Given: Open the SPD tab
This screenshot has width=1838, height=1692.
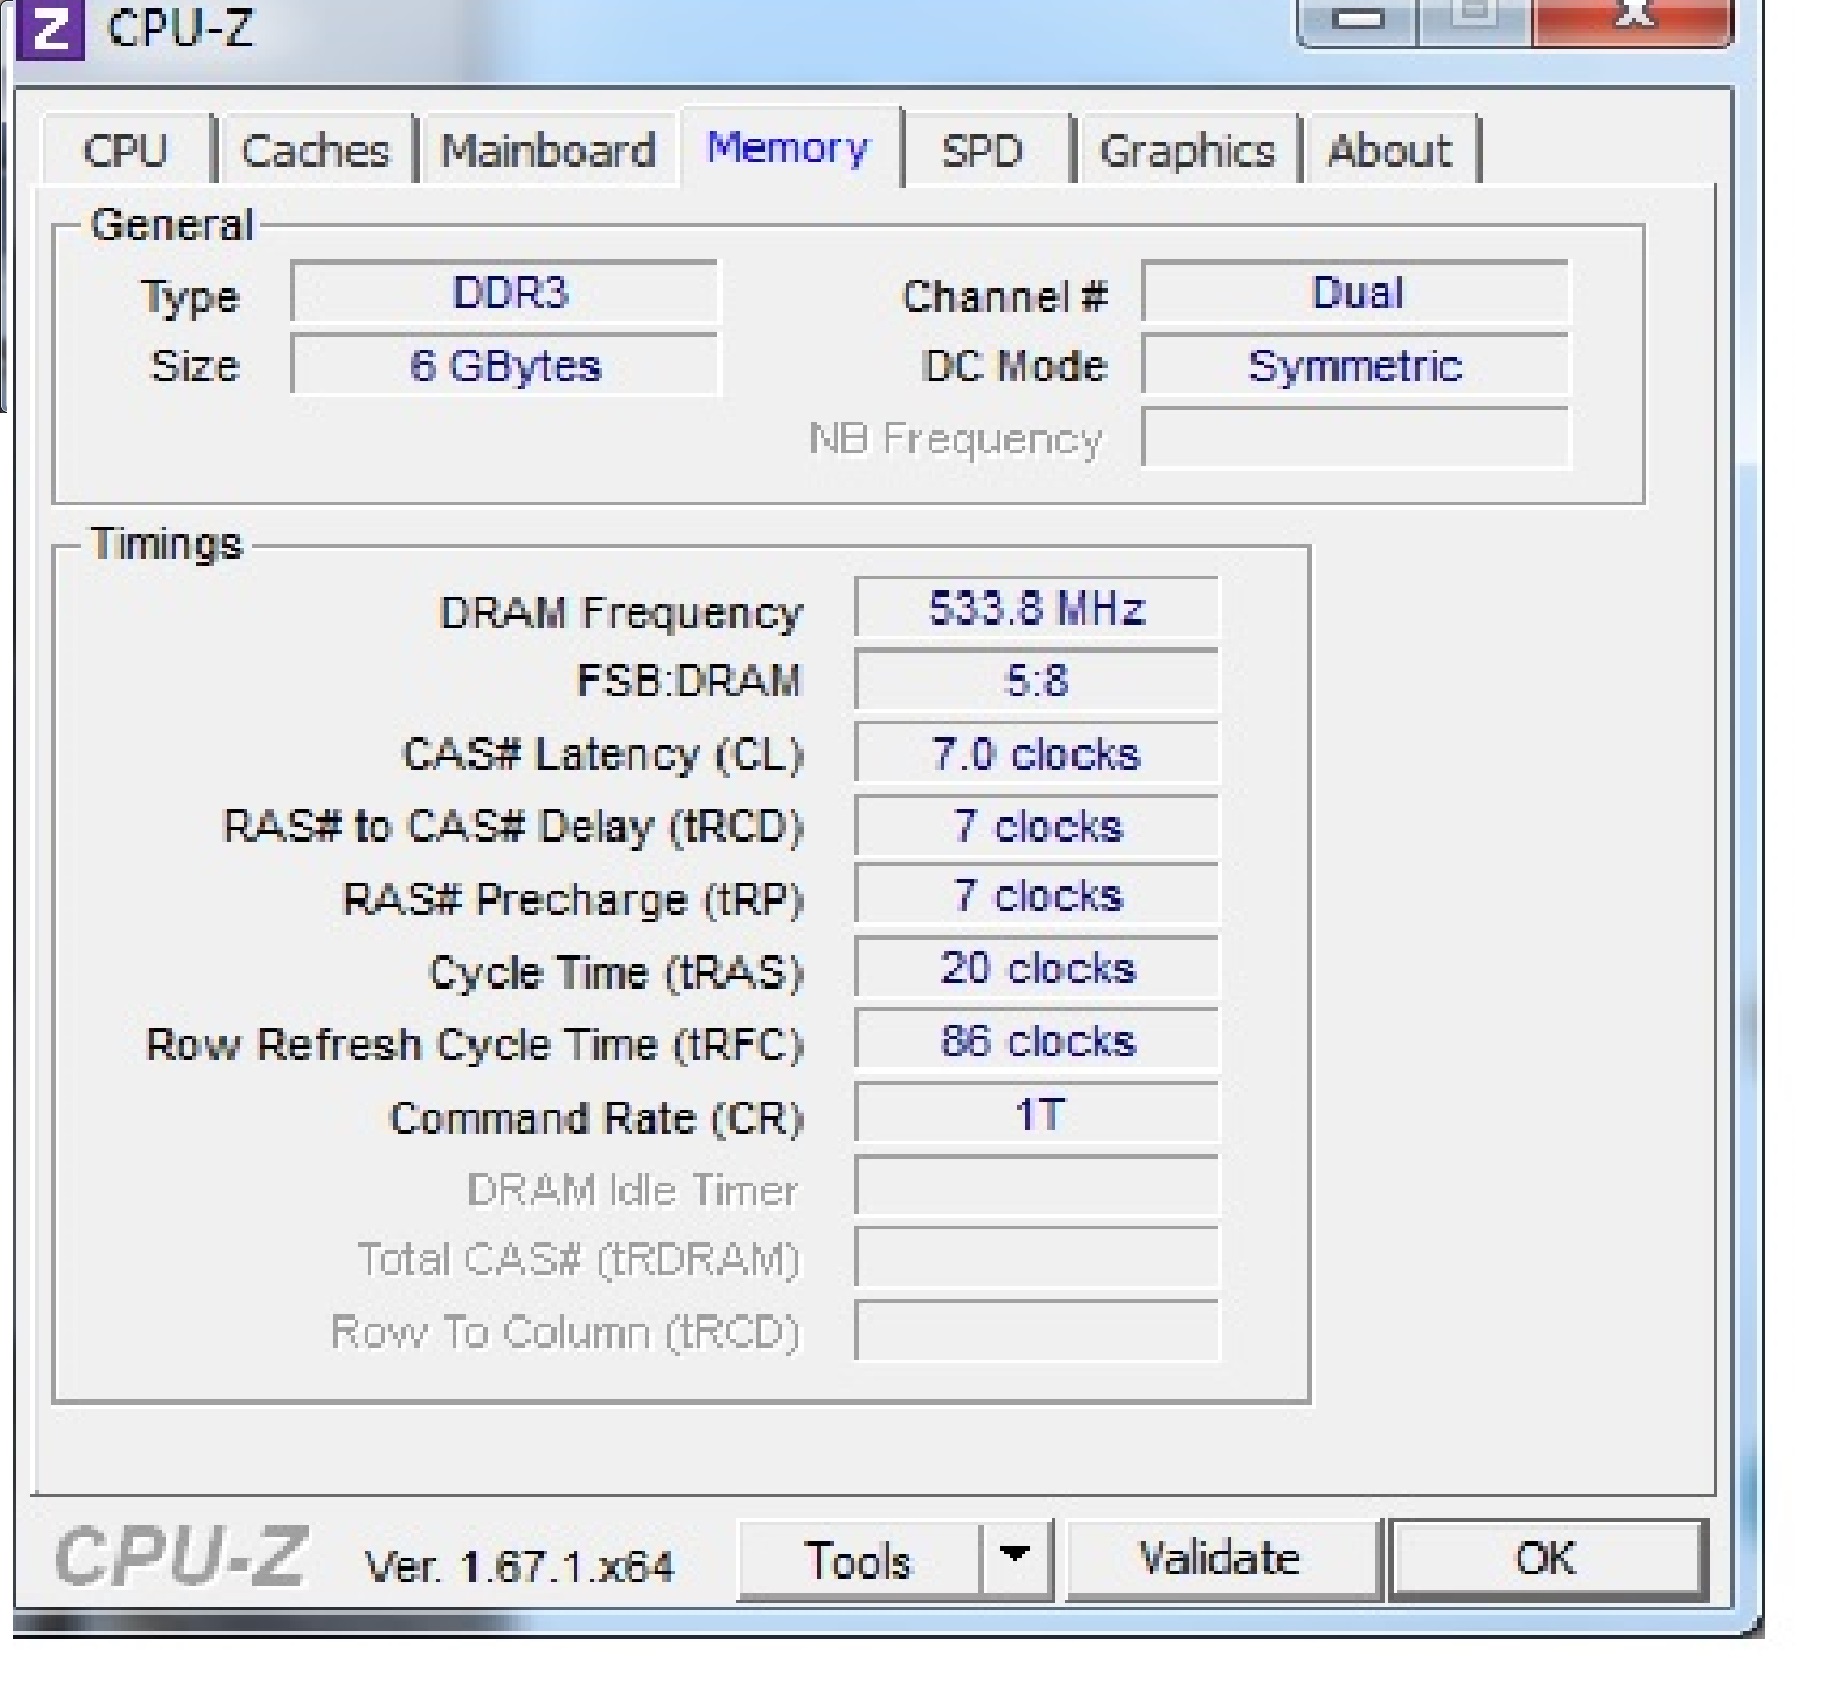Looking at the screenshot, I should (982, 151).
